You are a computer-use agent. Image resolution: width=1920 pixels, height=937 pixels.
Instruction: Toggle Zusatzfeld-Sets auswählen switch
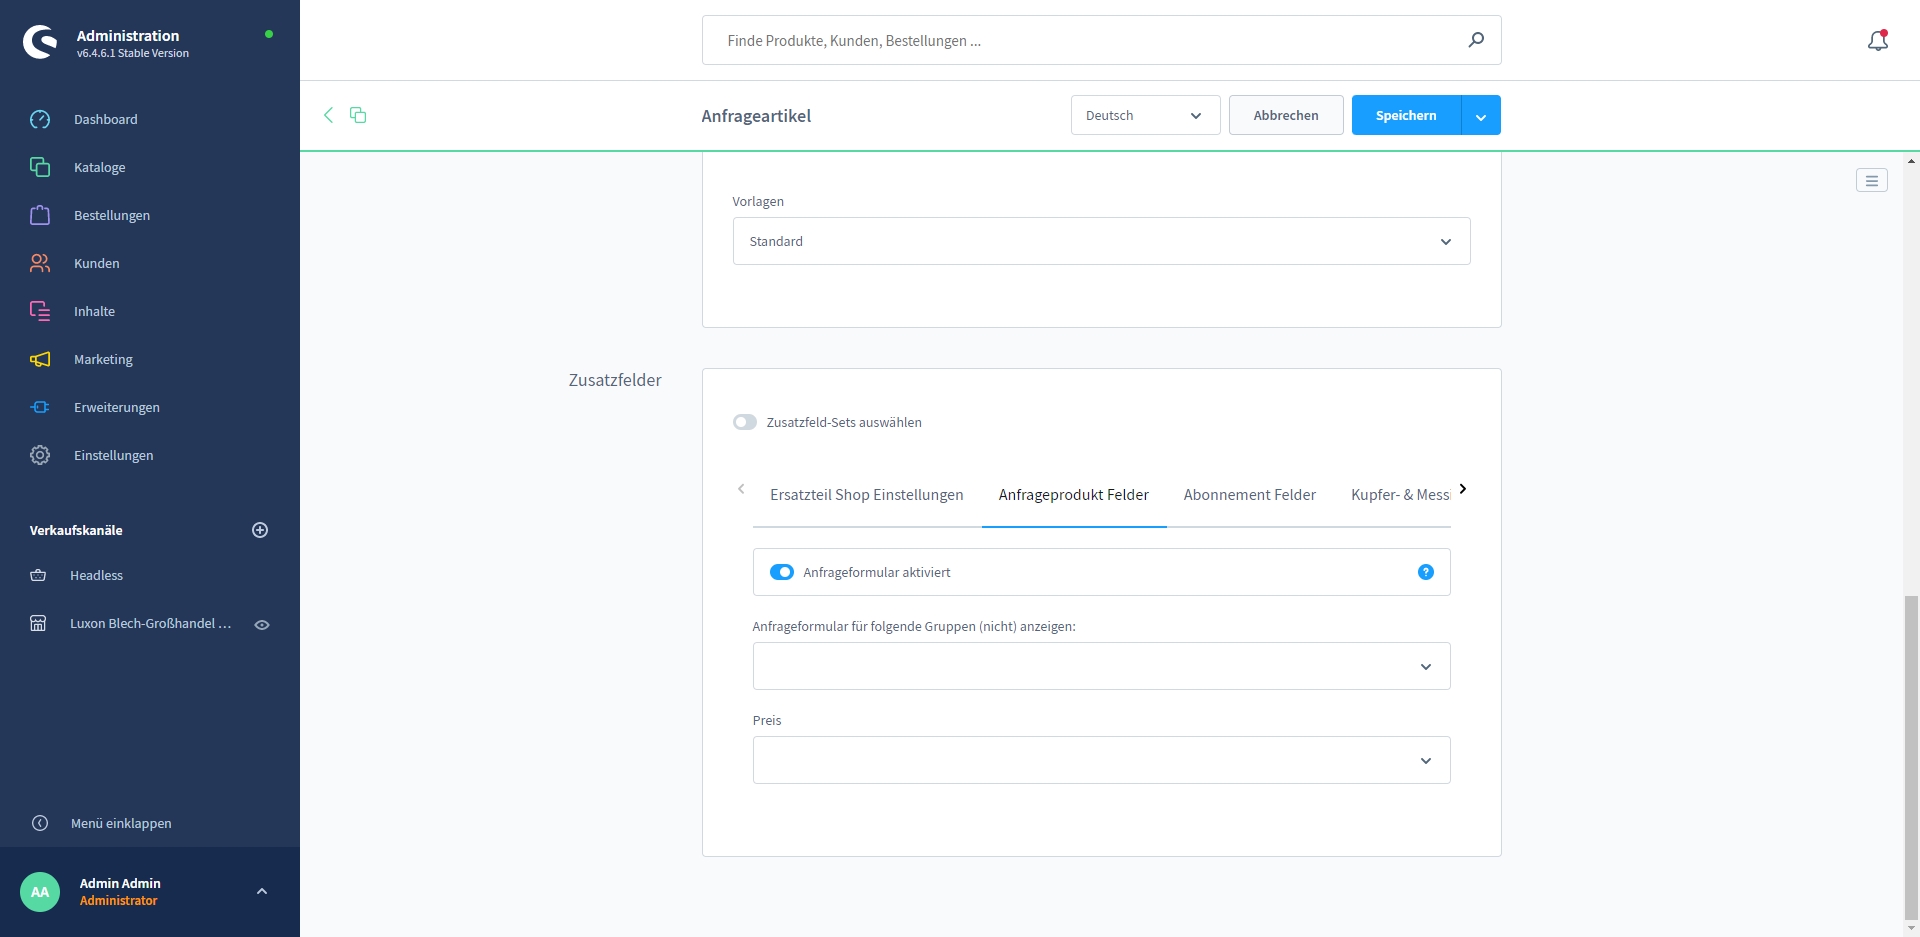pyautogui.click(x=745, y=422)
